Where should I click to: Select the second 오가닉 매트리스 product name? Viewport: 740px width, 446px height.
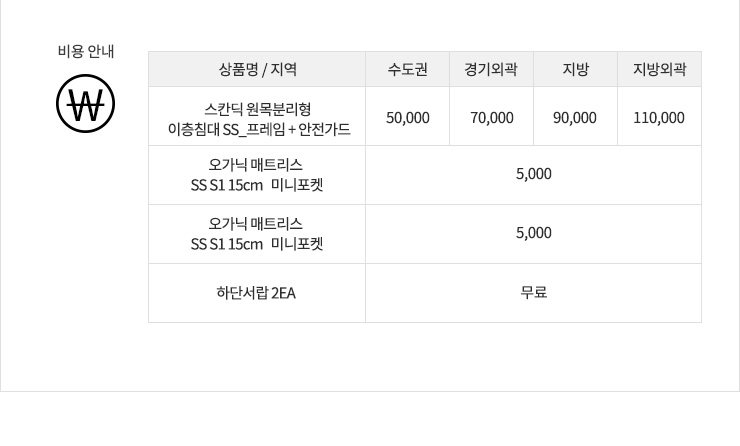(x=256, y=223)
